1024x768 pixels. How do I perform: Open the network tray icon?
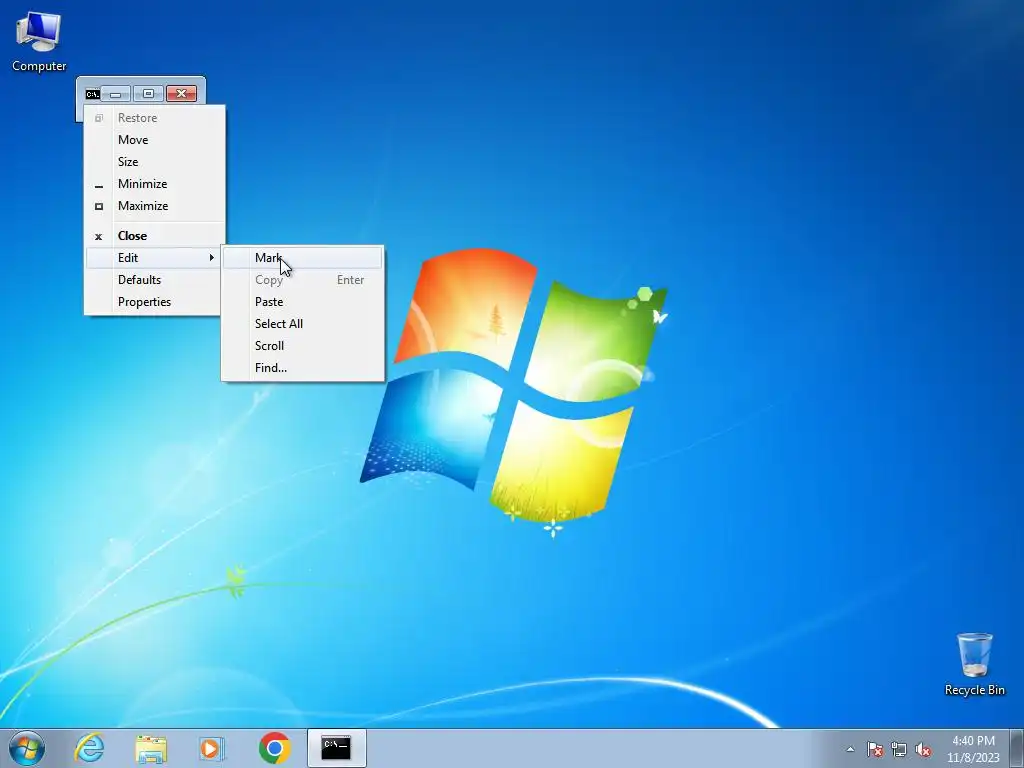click(x=899, y=749)
